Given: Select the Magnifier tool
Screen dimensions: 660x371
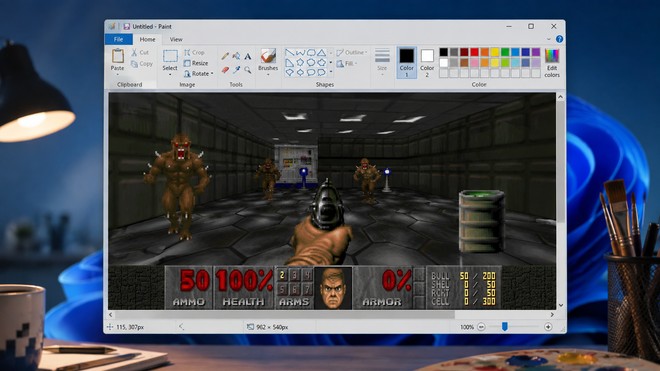Looking at the screenshot, I should [248, 70].
